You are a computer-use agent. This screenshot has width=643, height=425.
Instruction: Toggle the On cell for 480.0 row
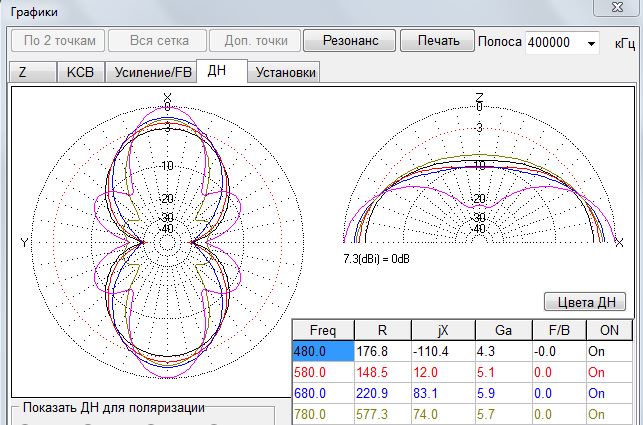click(x=609, y=352)
